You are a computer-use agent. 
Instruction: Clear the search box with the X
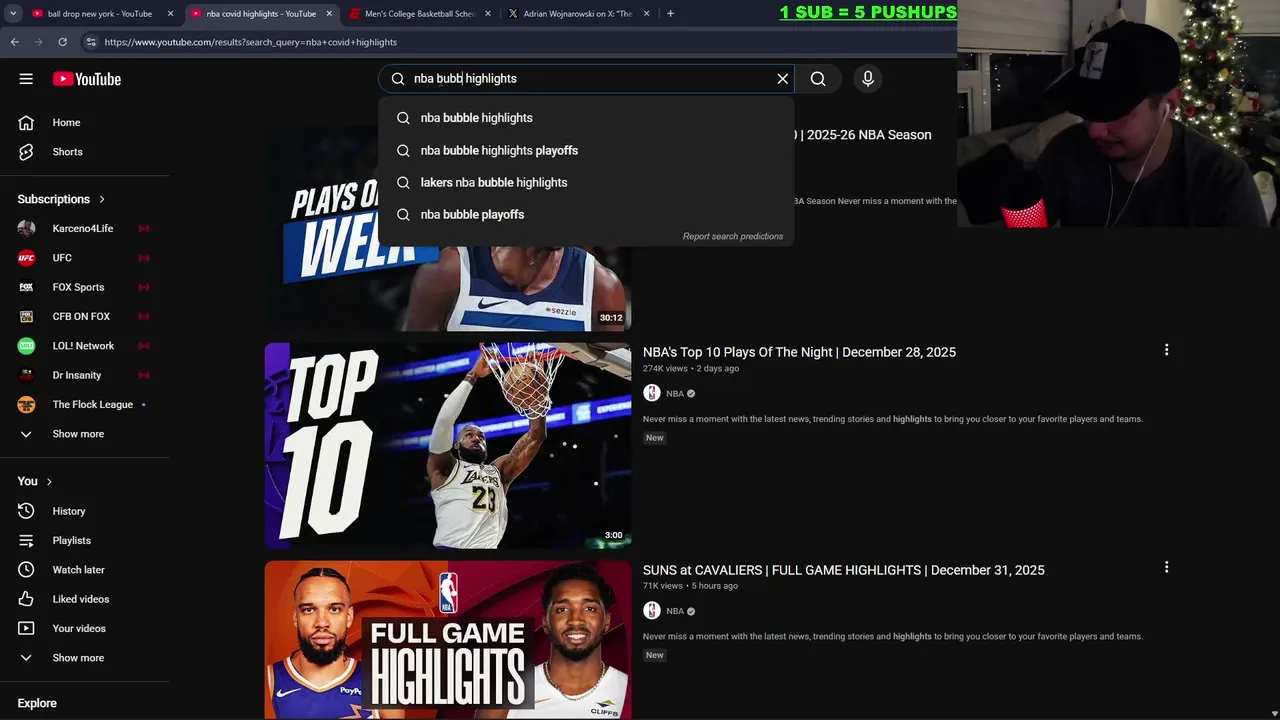coord(783,79)
